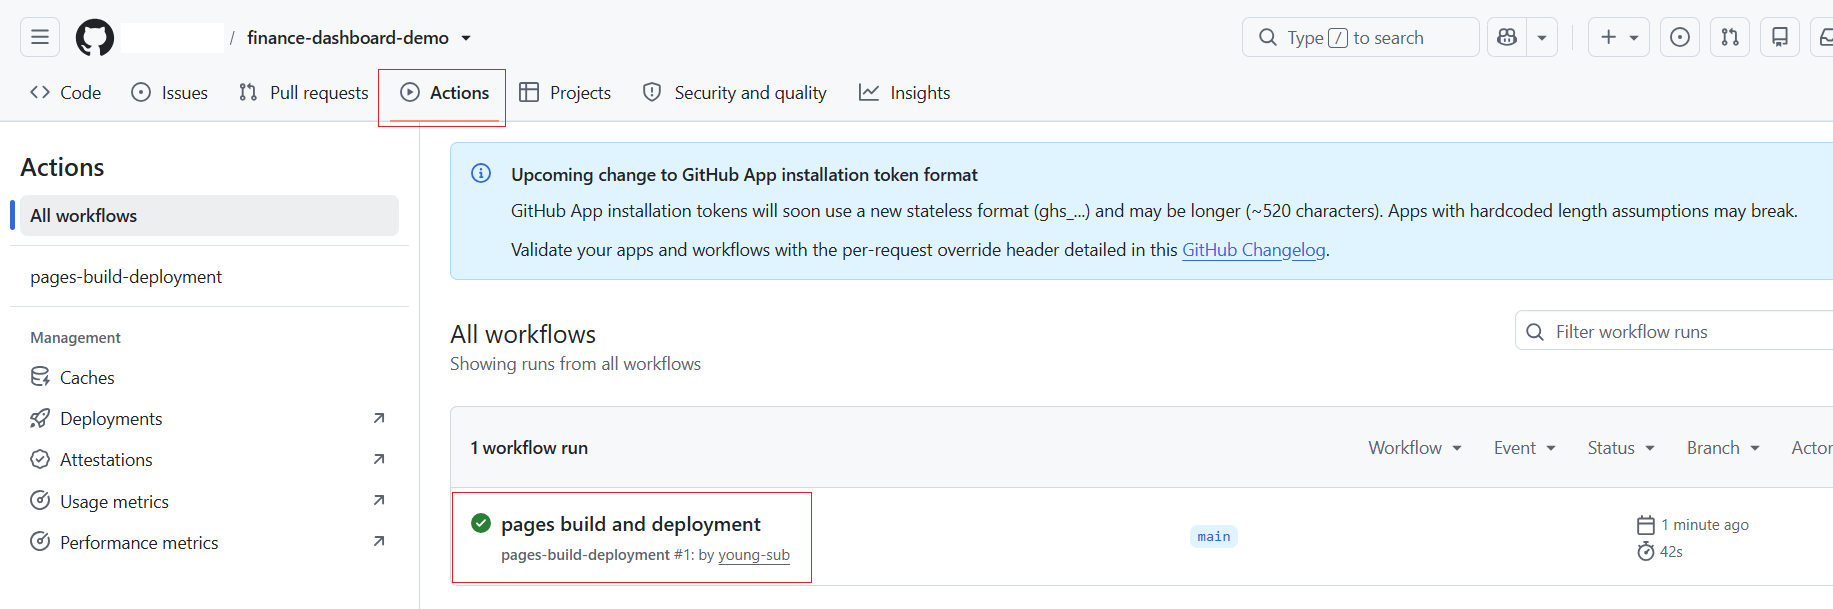Open the Copilot chat icon

tap(1507, 37)
